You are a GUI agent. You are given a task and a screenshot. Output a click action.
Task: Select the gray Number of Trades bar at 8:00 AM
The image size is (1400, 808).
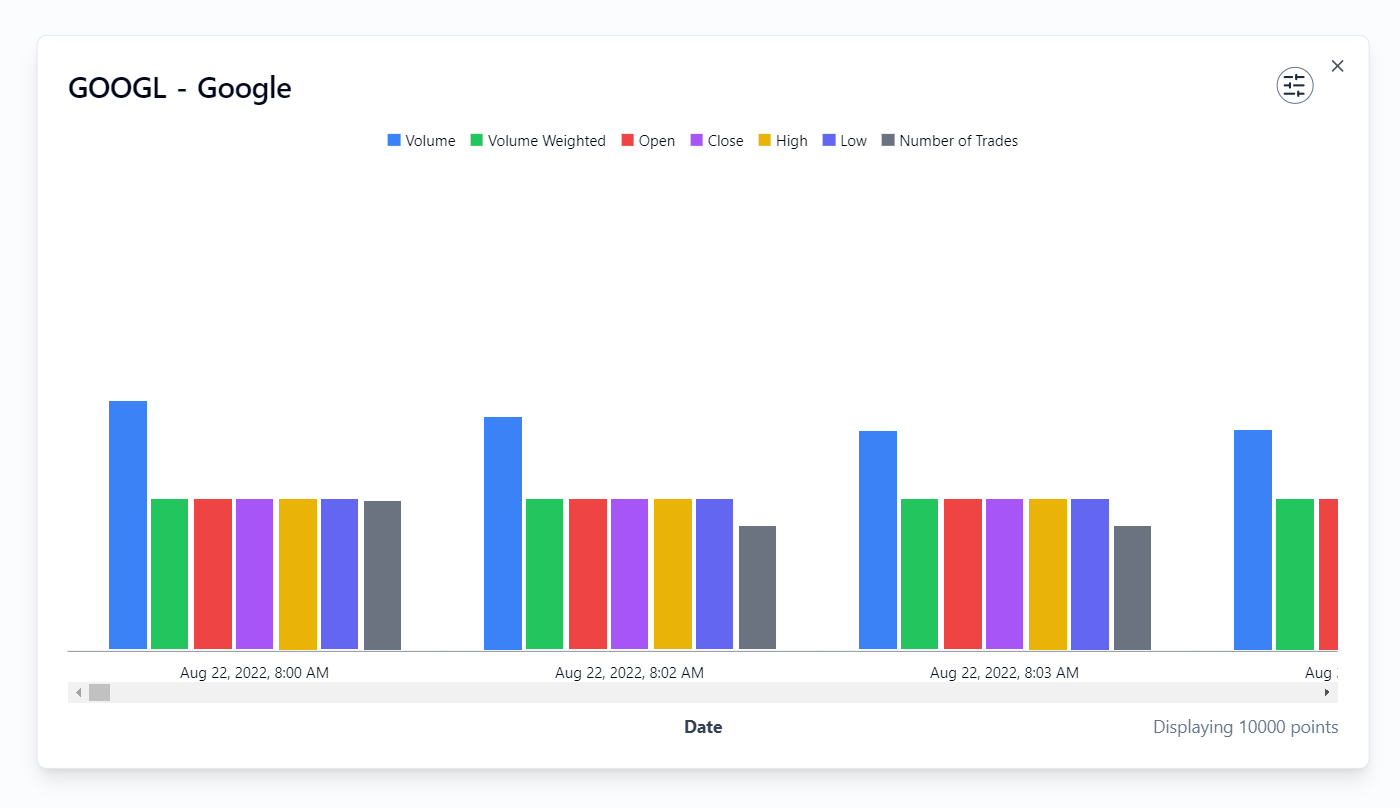[x=382, y=575]
